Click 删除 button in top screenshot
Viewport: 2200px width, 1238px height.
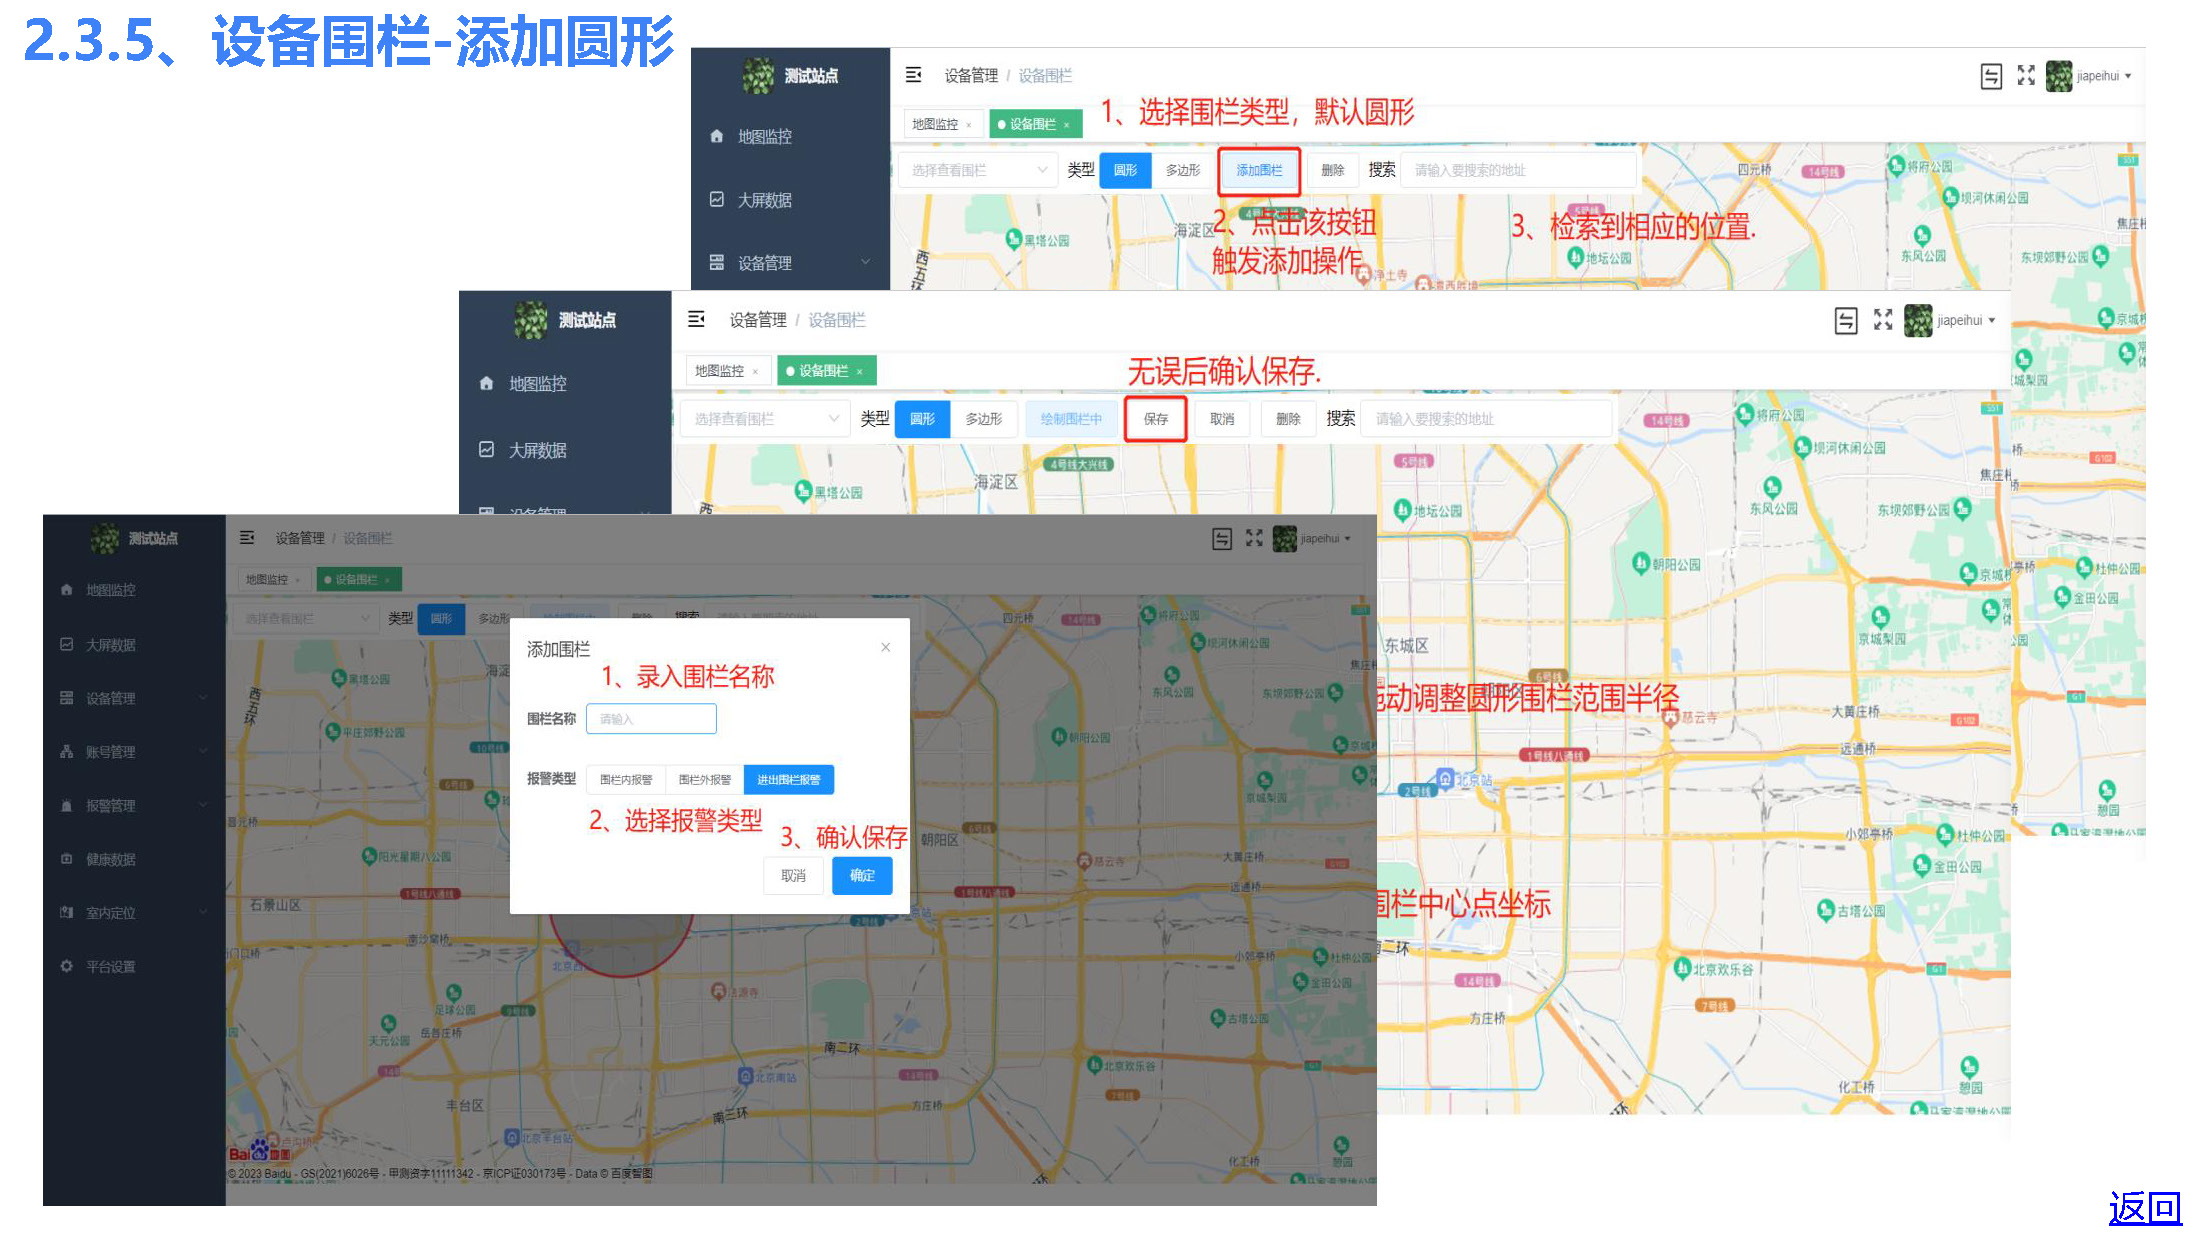click(x=1332, y=170)
